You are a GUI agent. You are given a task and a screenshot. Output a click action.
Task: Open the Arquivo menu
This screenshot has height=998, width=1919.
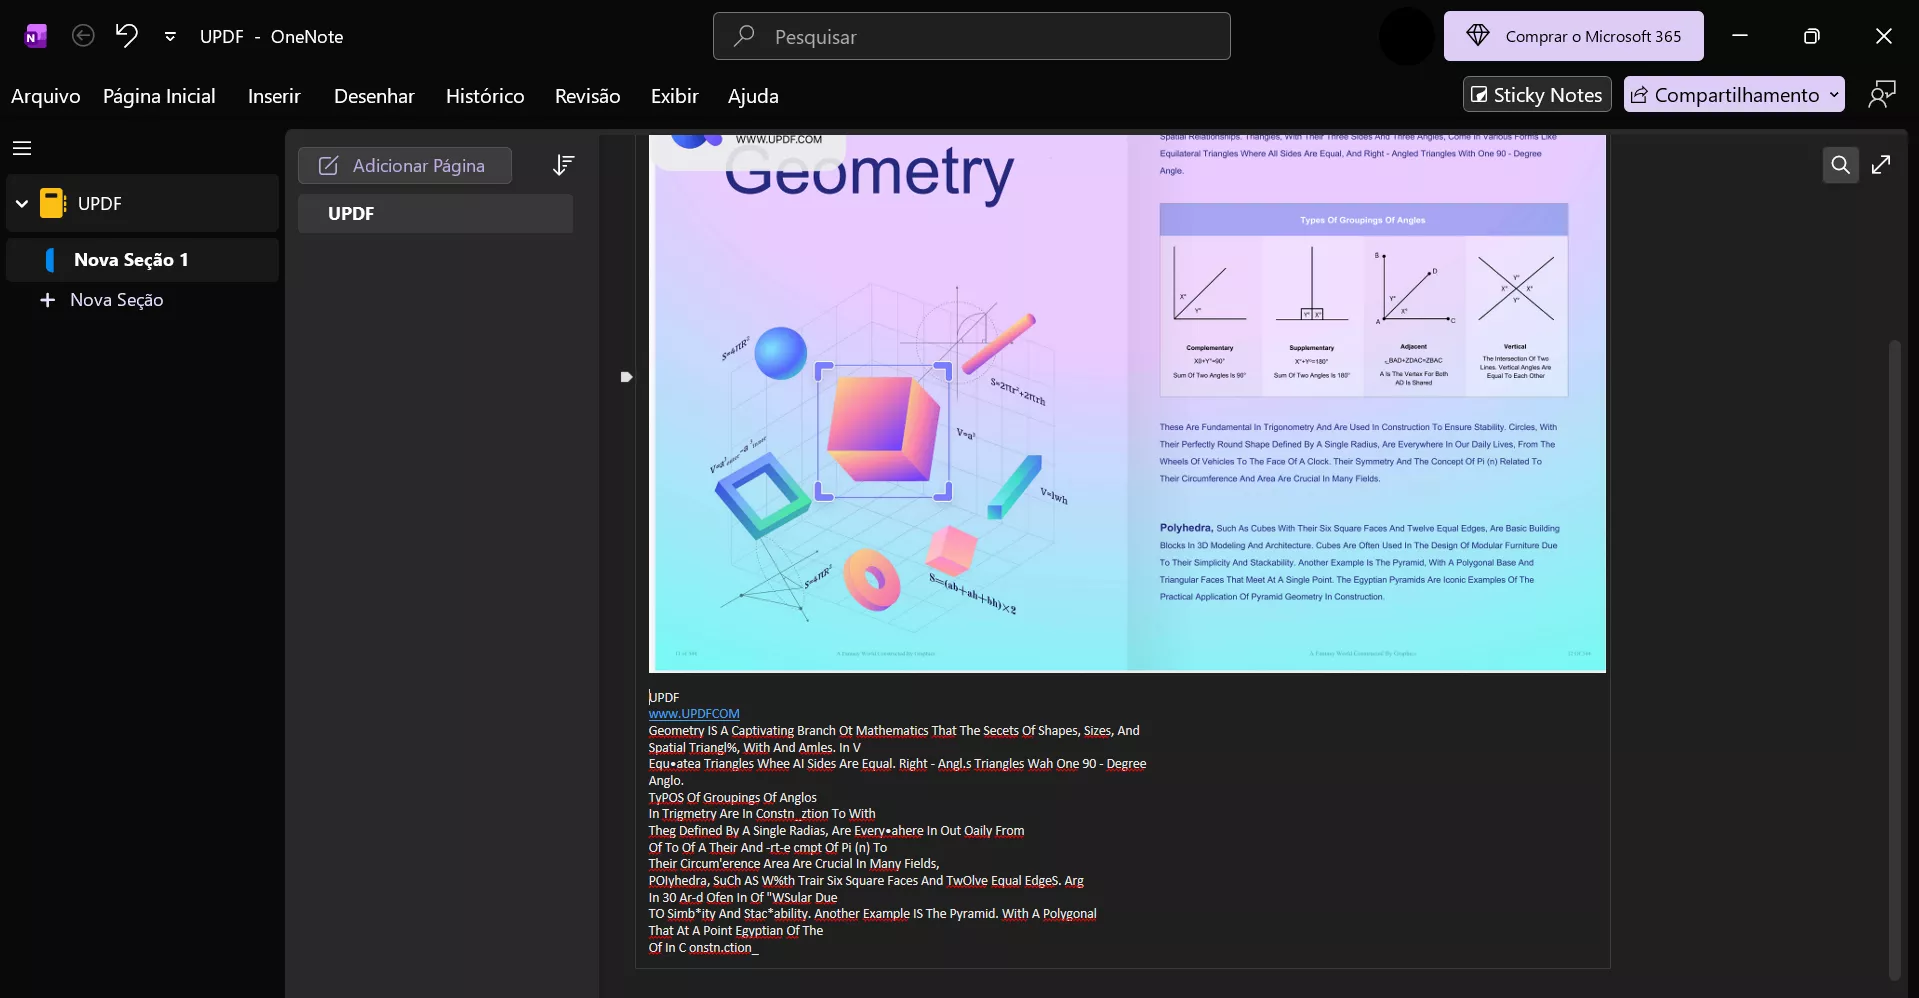44,95
